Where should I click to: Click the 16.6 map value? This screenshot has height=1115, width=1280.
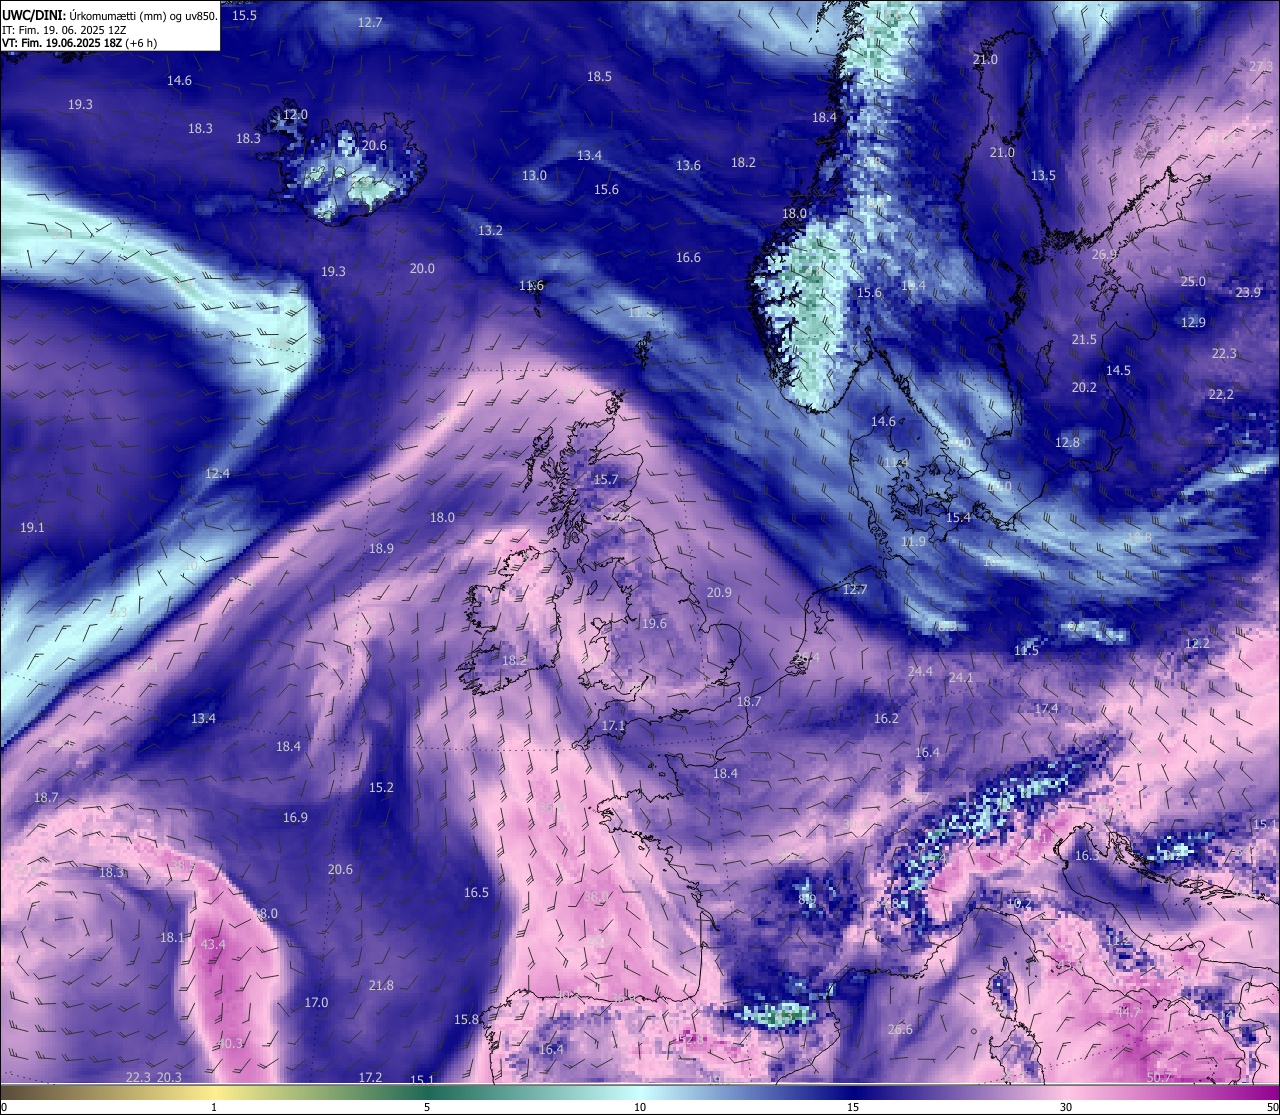click(688, 257)
